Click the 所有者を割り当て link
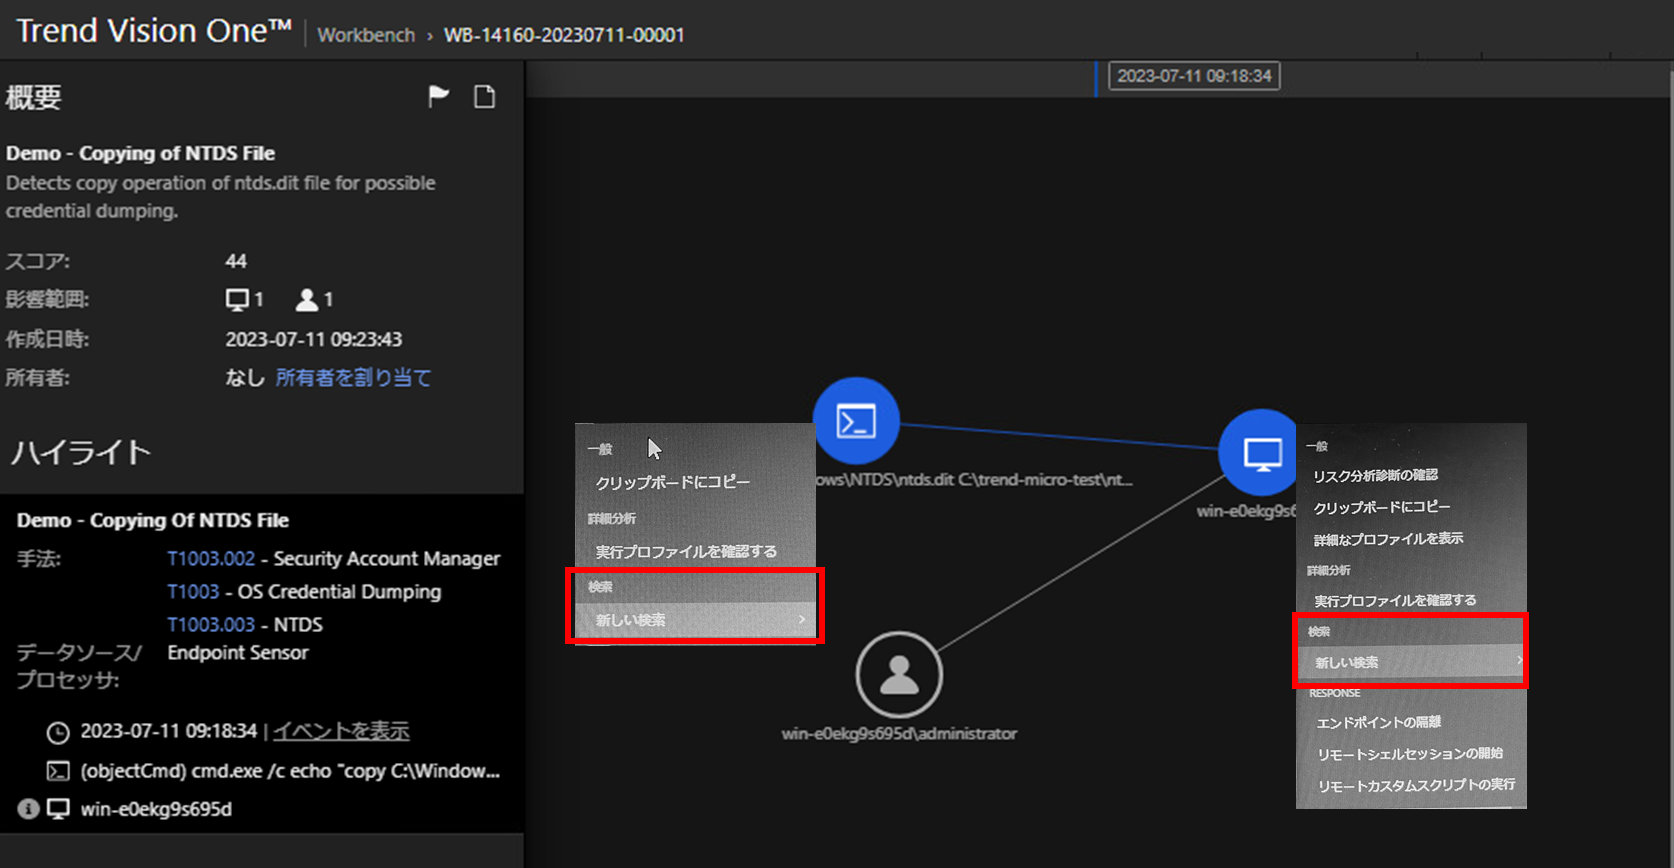This screenshot has width=1674, height=868. pos(353,378)
